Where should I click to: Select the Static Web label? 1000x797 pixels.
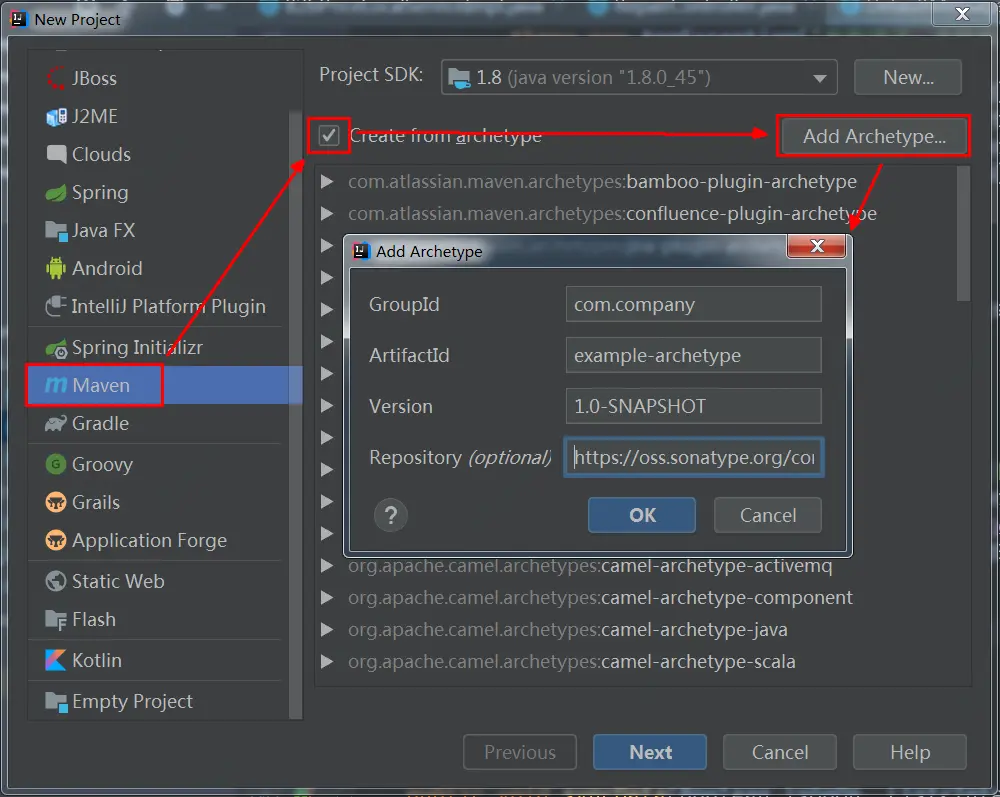[118, 581]
